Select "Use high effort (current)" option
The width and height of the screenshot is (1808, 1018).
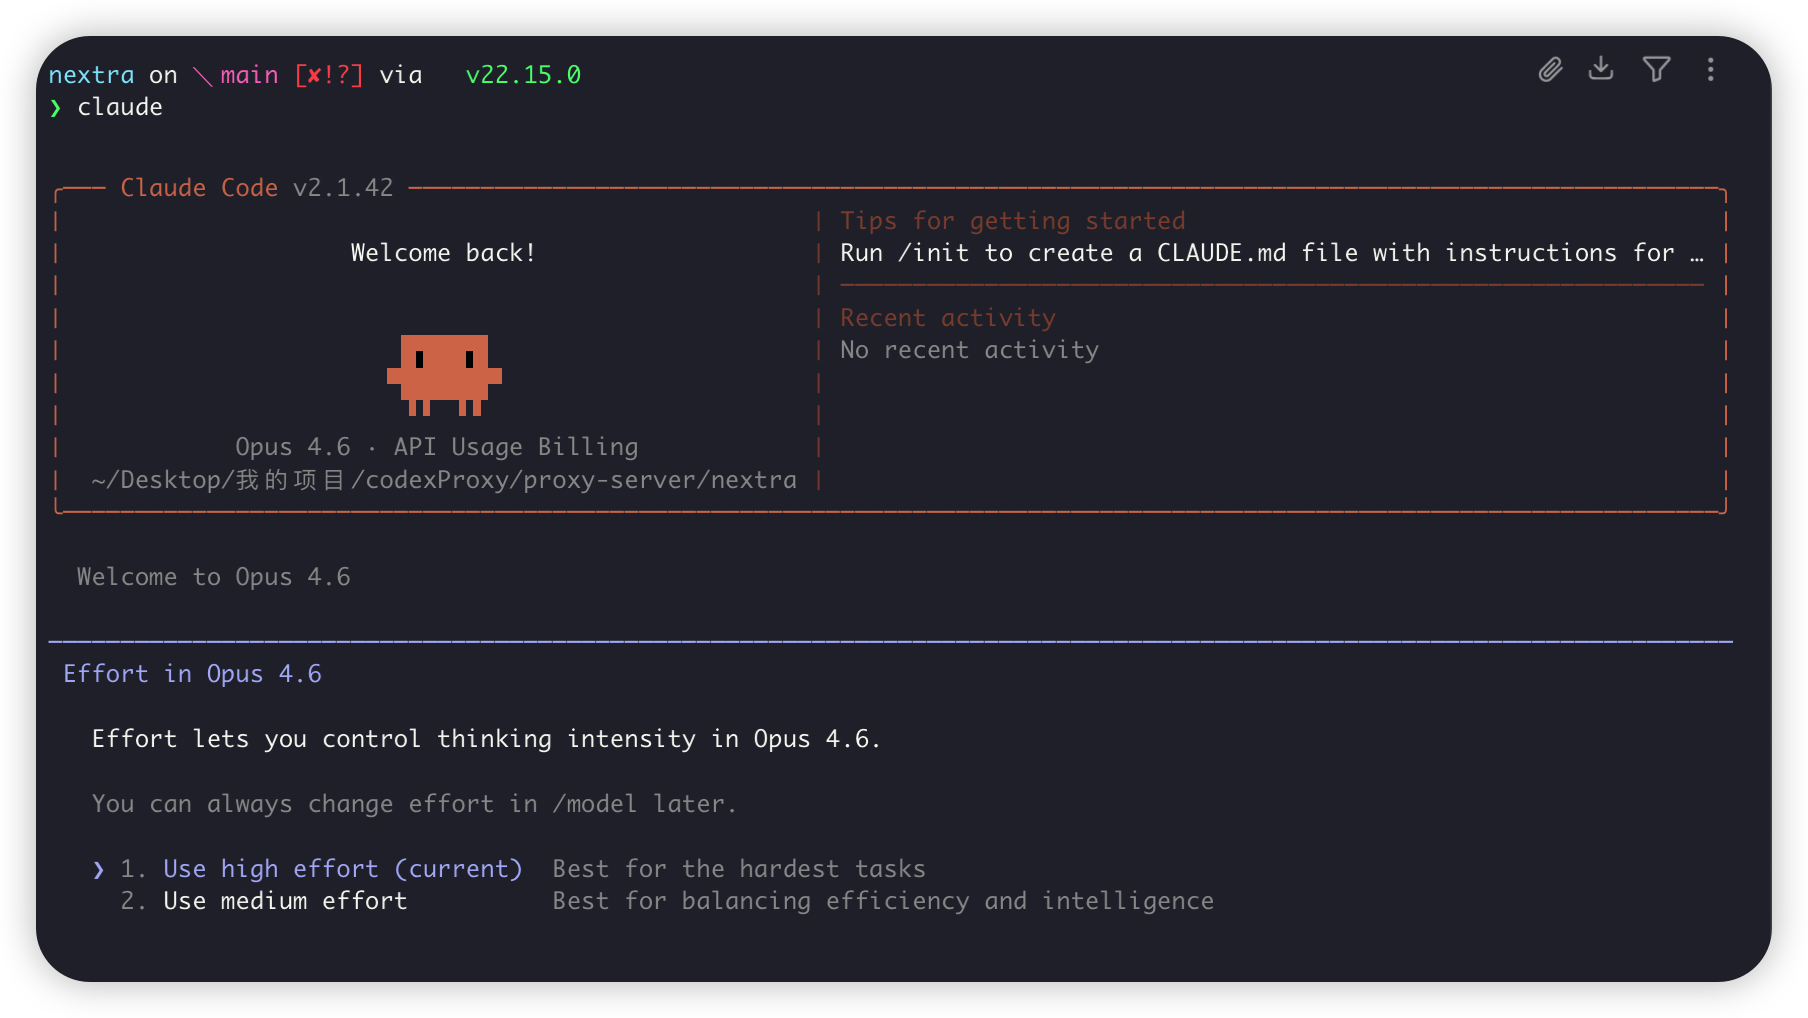(342, 869)
